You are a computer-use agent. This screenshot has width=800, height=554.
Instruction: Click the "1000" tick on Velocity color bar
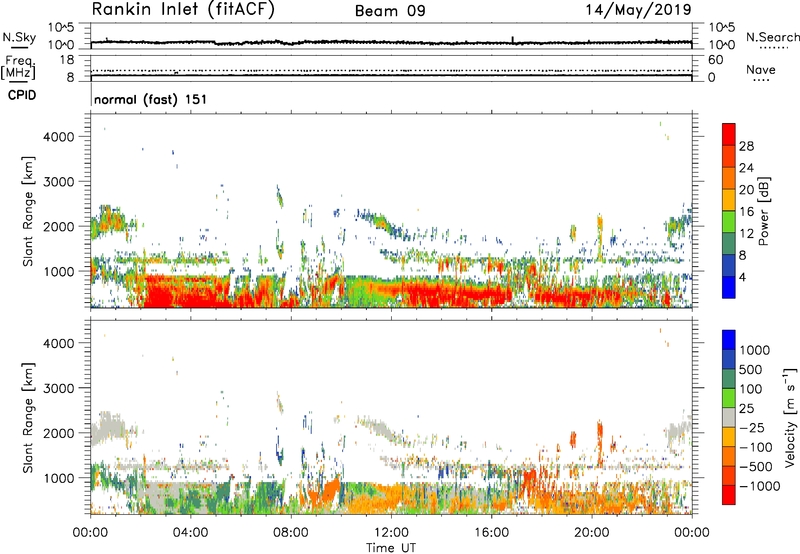(x=755, y=350)
